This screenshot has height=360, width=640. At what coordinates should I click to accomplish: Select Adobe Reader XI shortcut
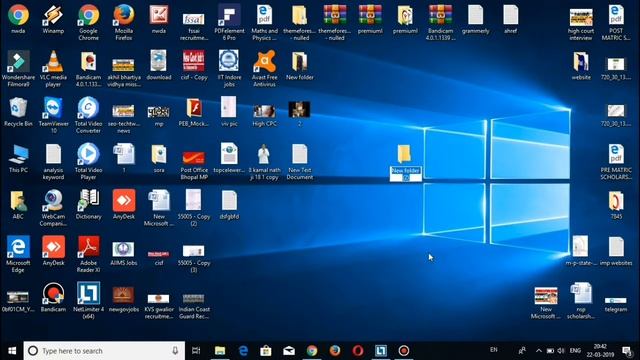coord(89,254)
